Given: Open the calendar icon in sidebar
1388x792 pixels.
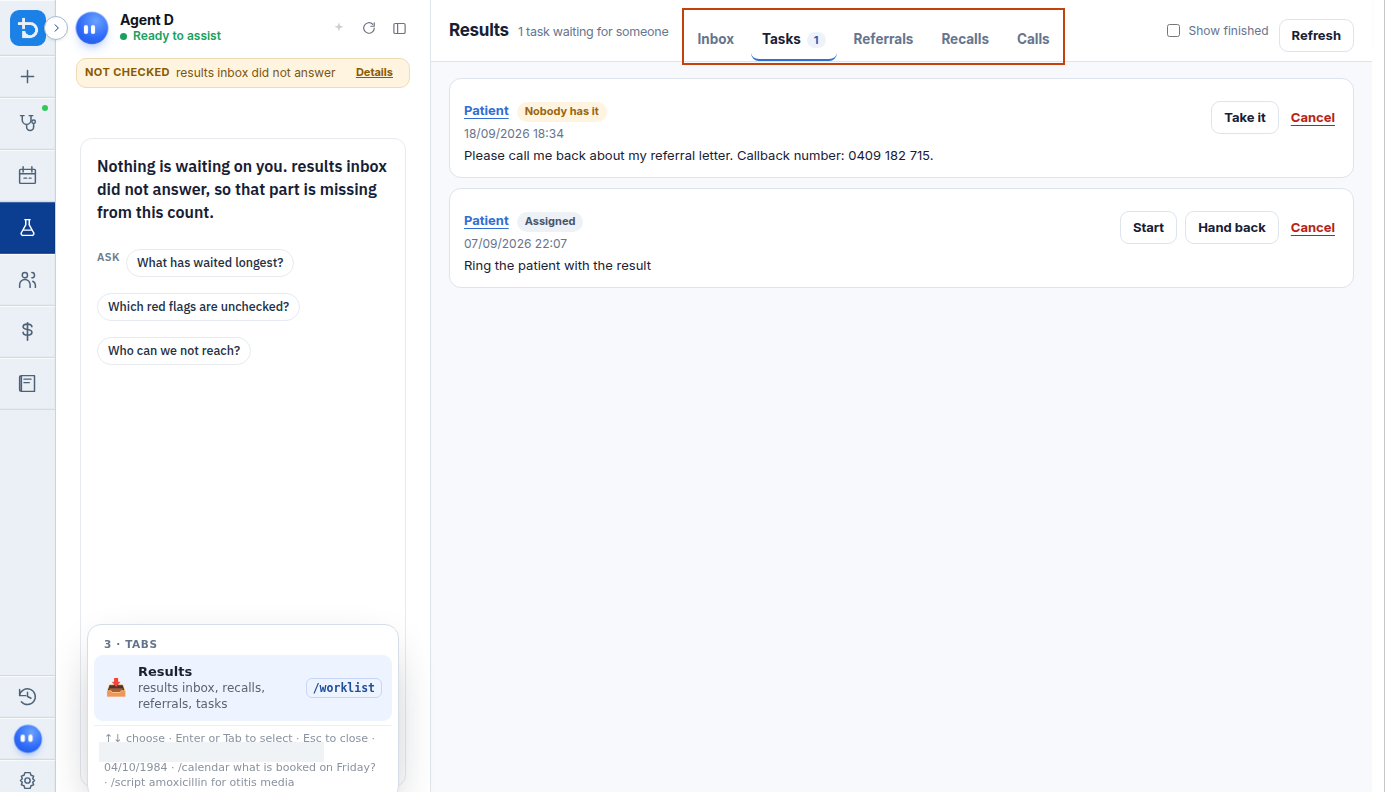Looking at the screenshot, I should click(27, 176).
